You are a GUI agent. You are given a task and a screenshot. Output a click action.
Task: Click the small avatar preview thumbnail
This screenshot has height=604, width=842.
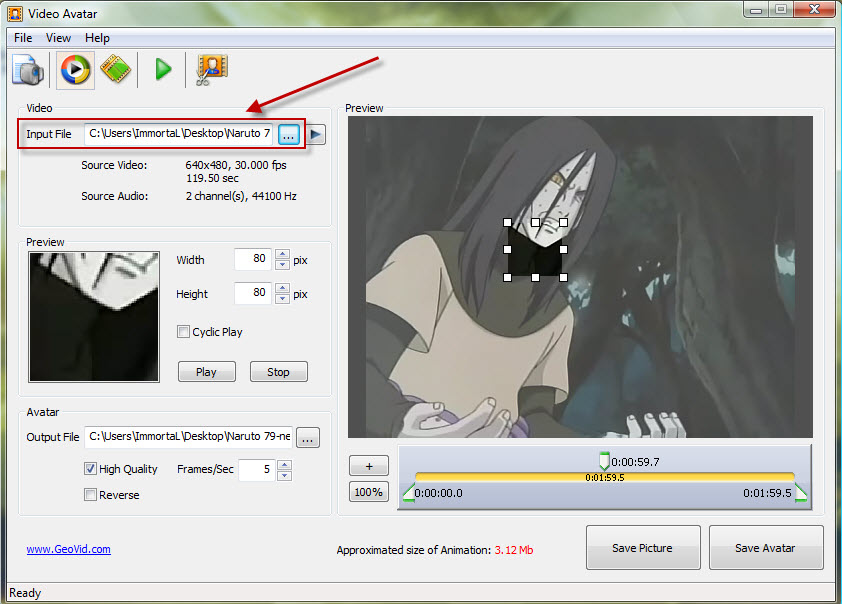[x=94, y=317]
